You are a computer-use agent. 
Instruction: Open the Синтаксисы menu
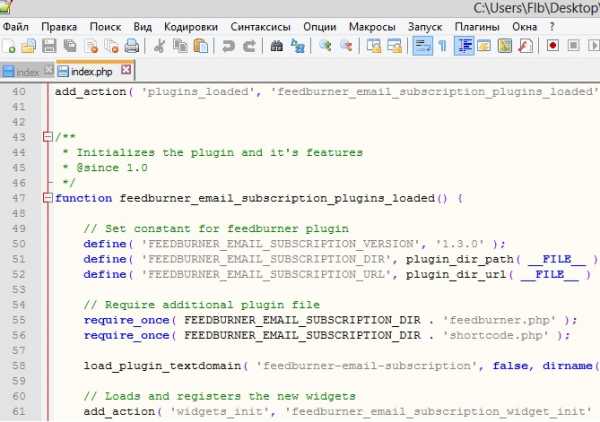258,25
